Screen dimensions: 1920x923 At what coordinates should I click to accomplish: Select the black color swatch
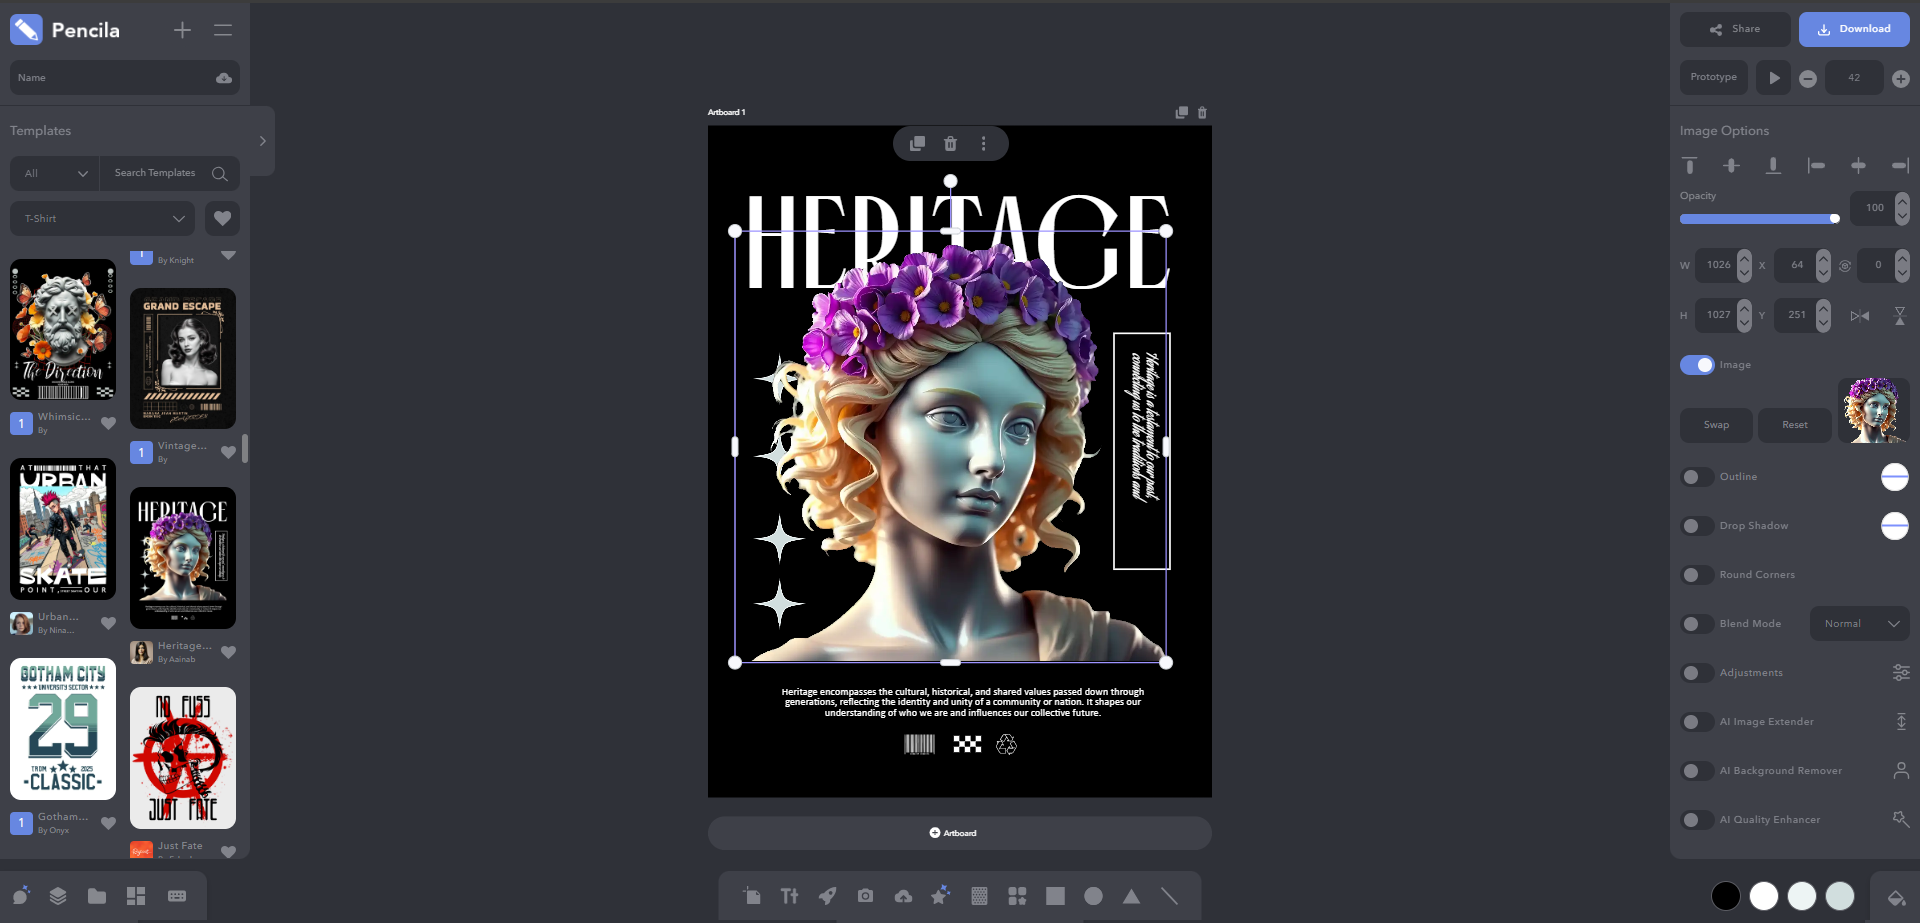coord(1725,896)
